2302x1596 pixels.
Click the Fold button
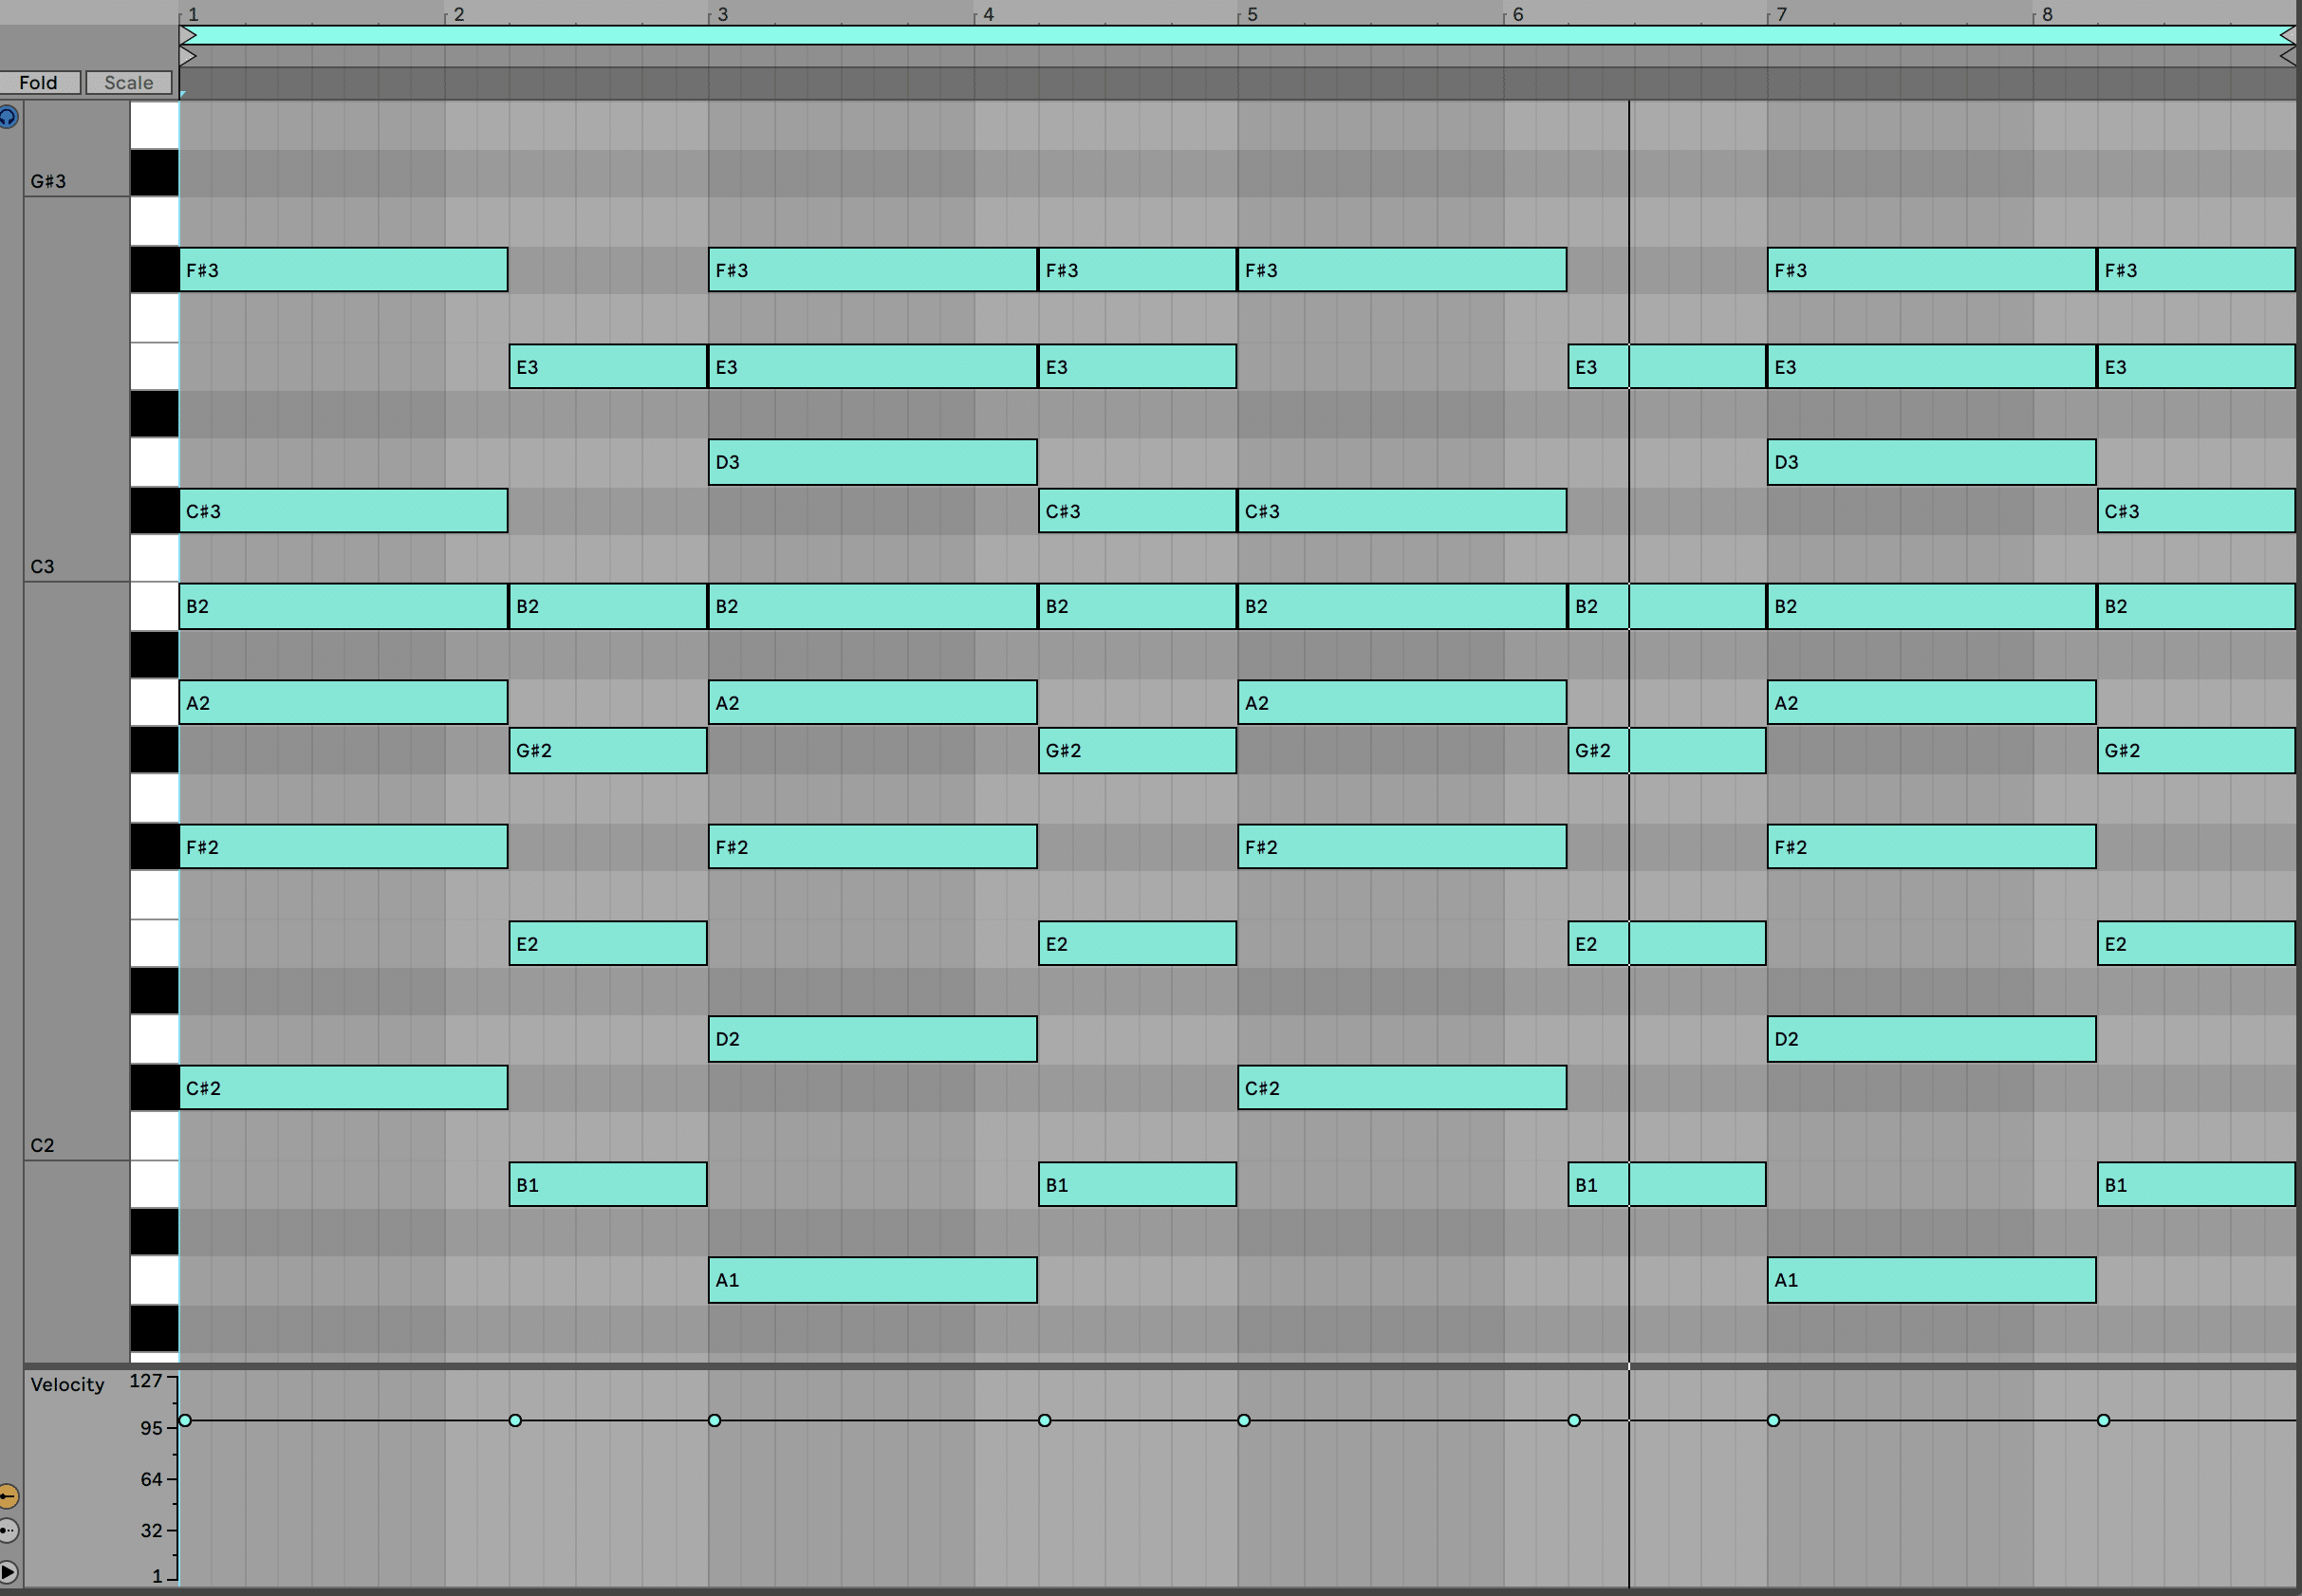coord(39,82)
